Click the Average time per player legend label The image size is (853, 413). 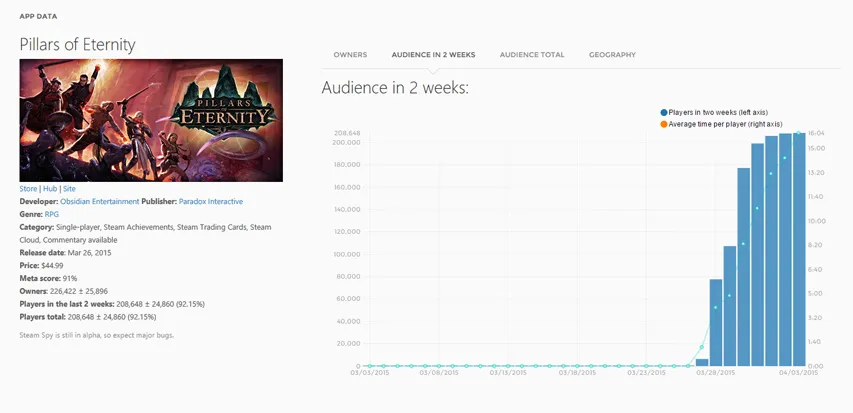tap(725, 125)
